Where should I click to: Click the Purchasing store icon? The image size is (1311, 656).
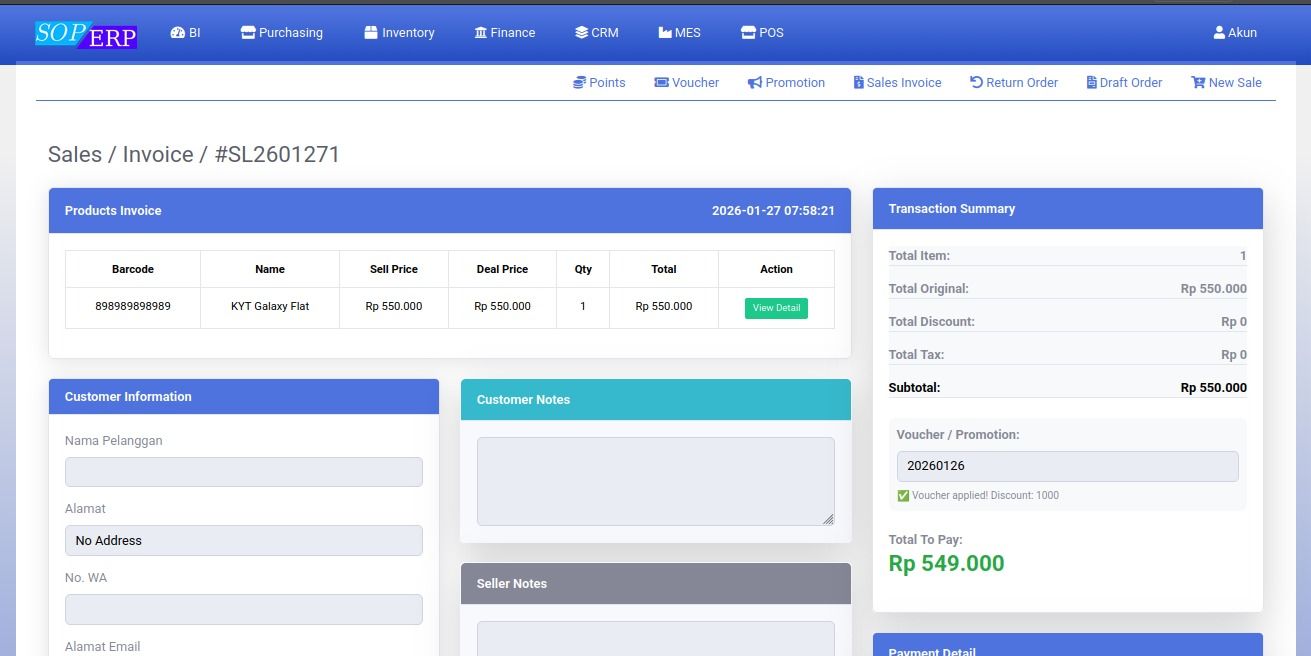pos(248,33)
